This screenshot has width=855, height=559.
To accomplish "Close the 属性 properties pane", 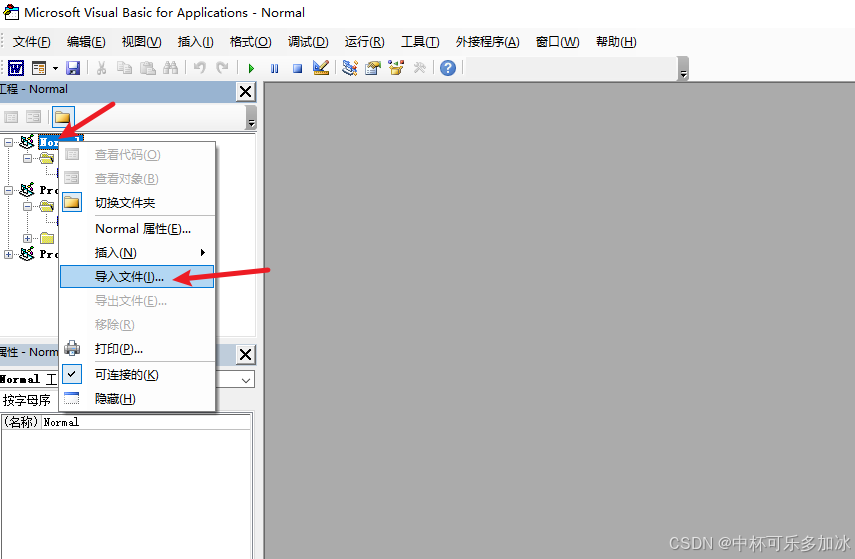I will click(245, 354).
